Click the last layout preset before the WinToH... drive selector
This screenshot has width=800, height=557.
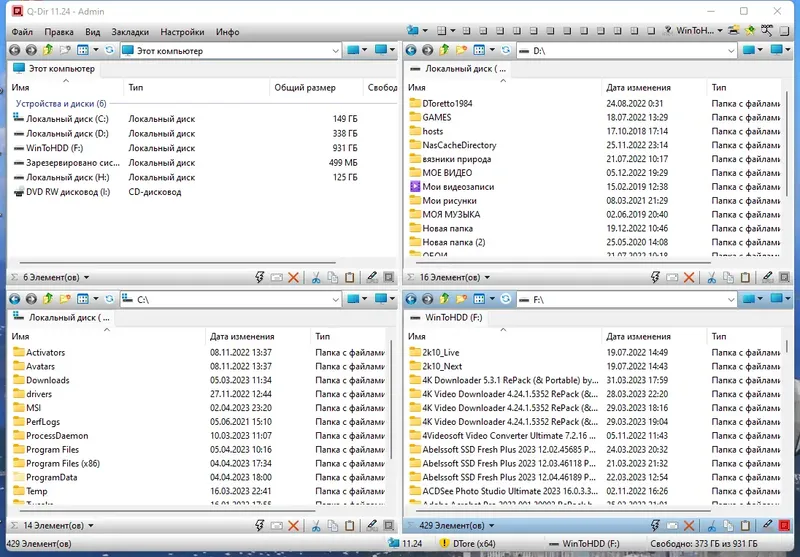click(651, 31)
